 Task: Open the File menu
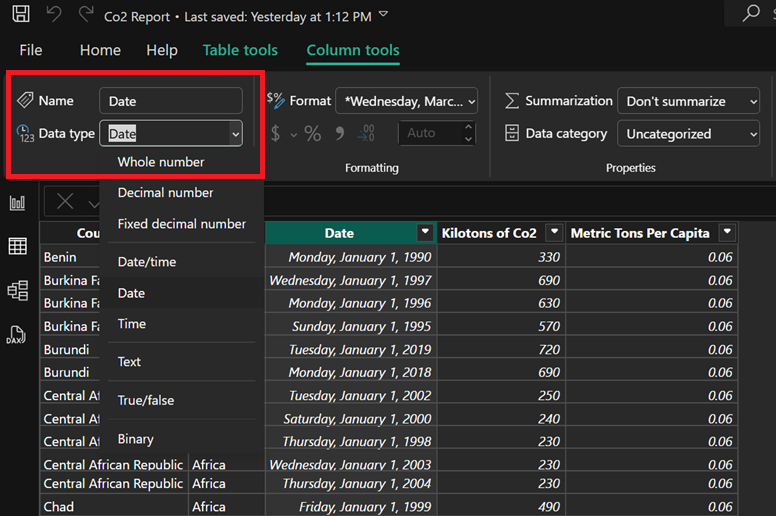pyautogui.click(x=31, y=50)
